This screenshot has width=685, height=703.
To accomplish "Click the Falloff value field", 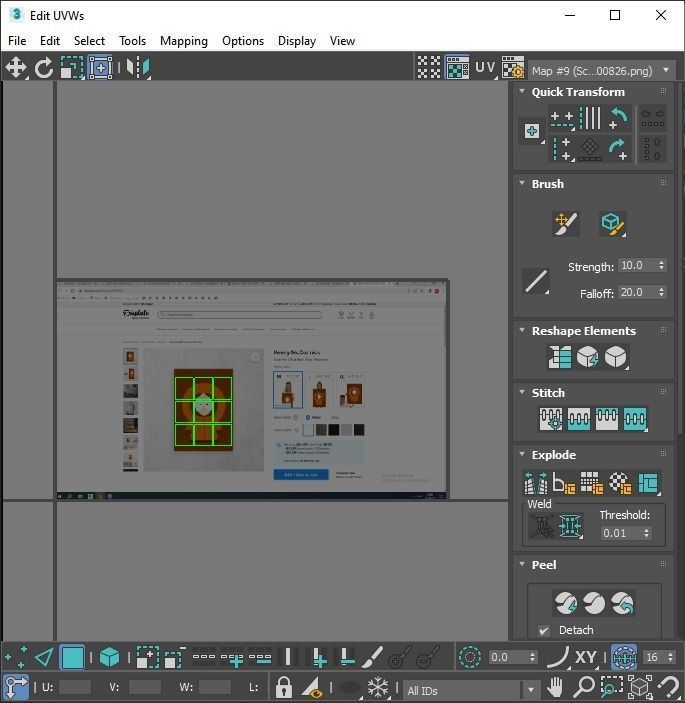I will (x=637, y=292).
